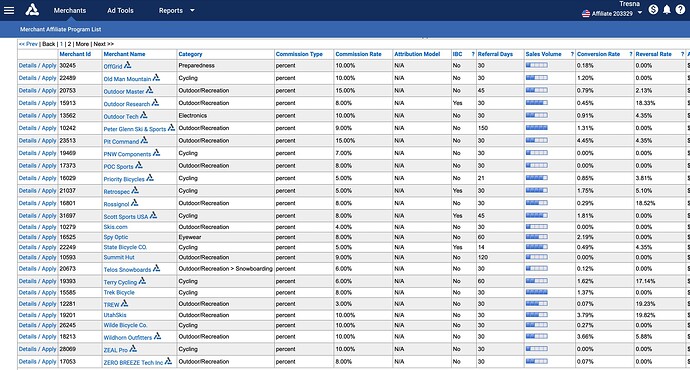Click the logo icon next to PNW Components

156,153
